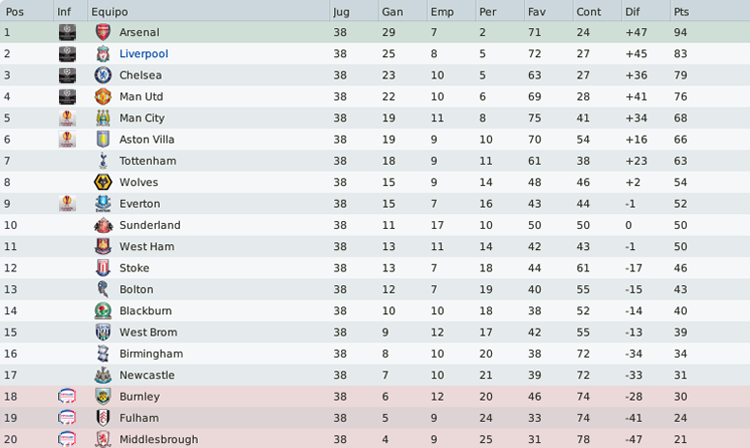
Task: Click the Man Utd club crest
Action: (102, 97)
